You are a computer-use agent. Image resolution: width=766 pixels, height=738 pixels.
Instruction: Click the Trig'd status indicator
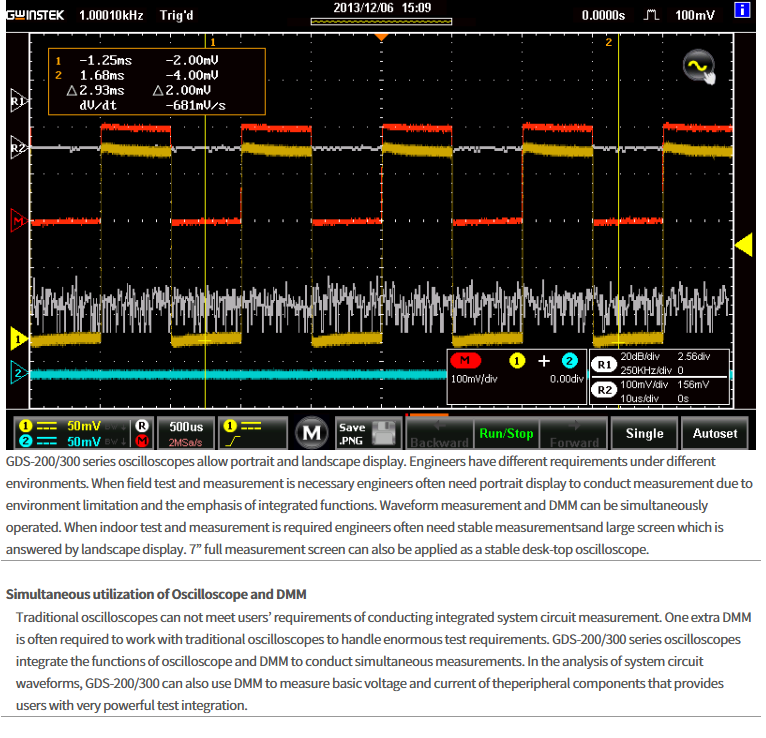click(x=176, y=16)
